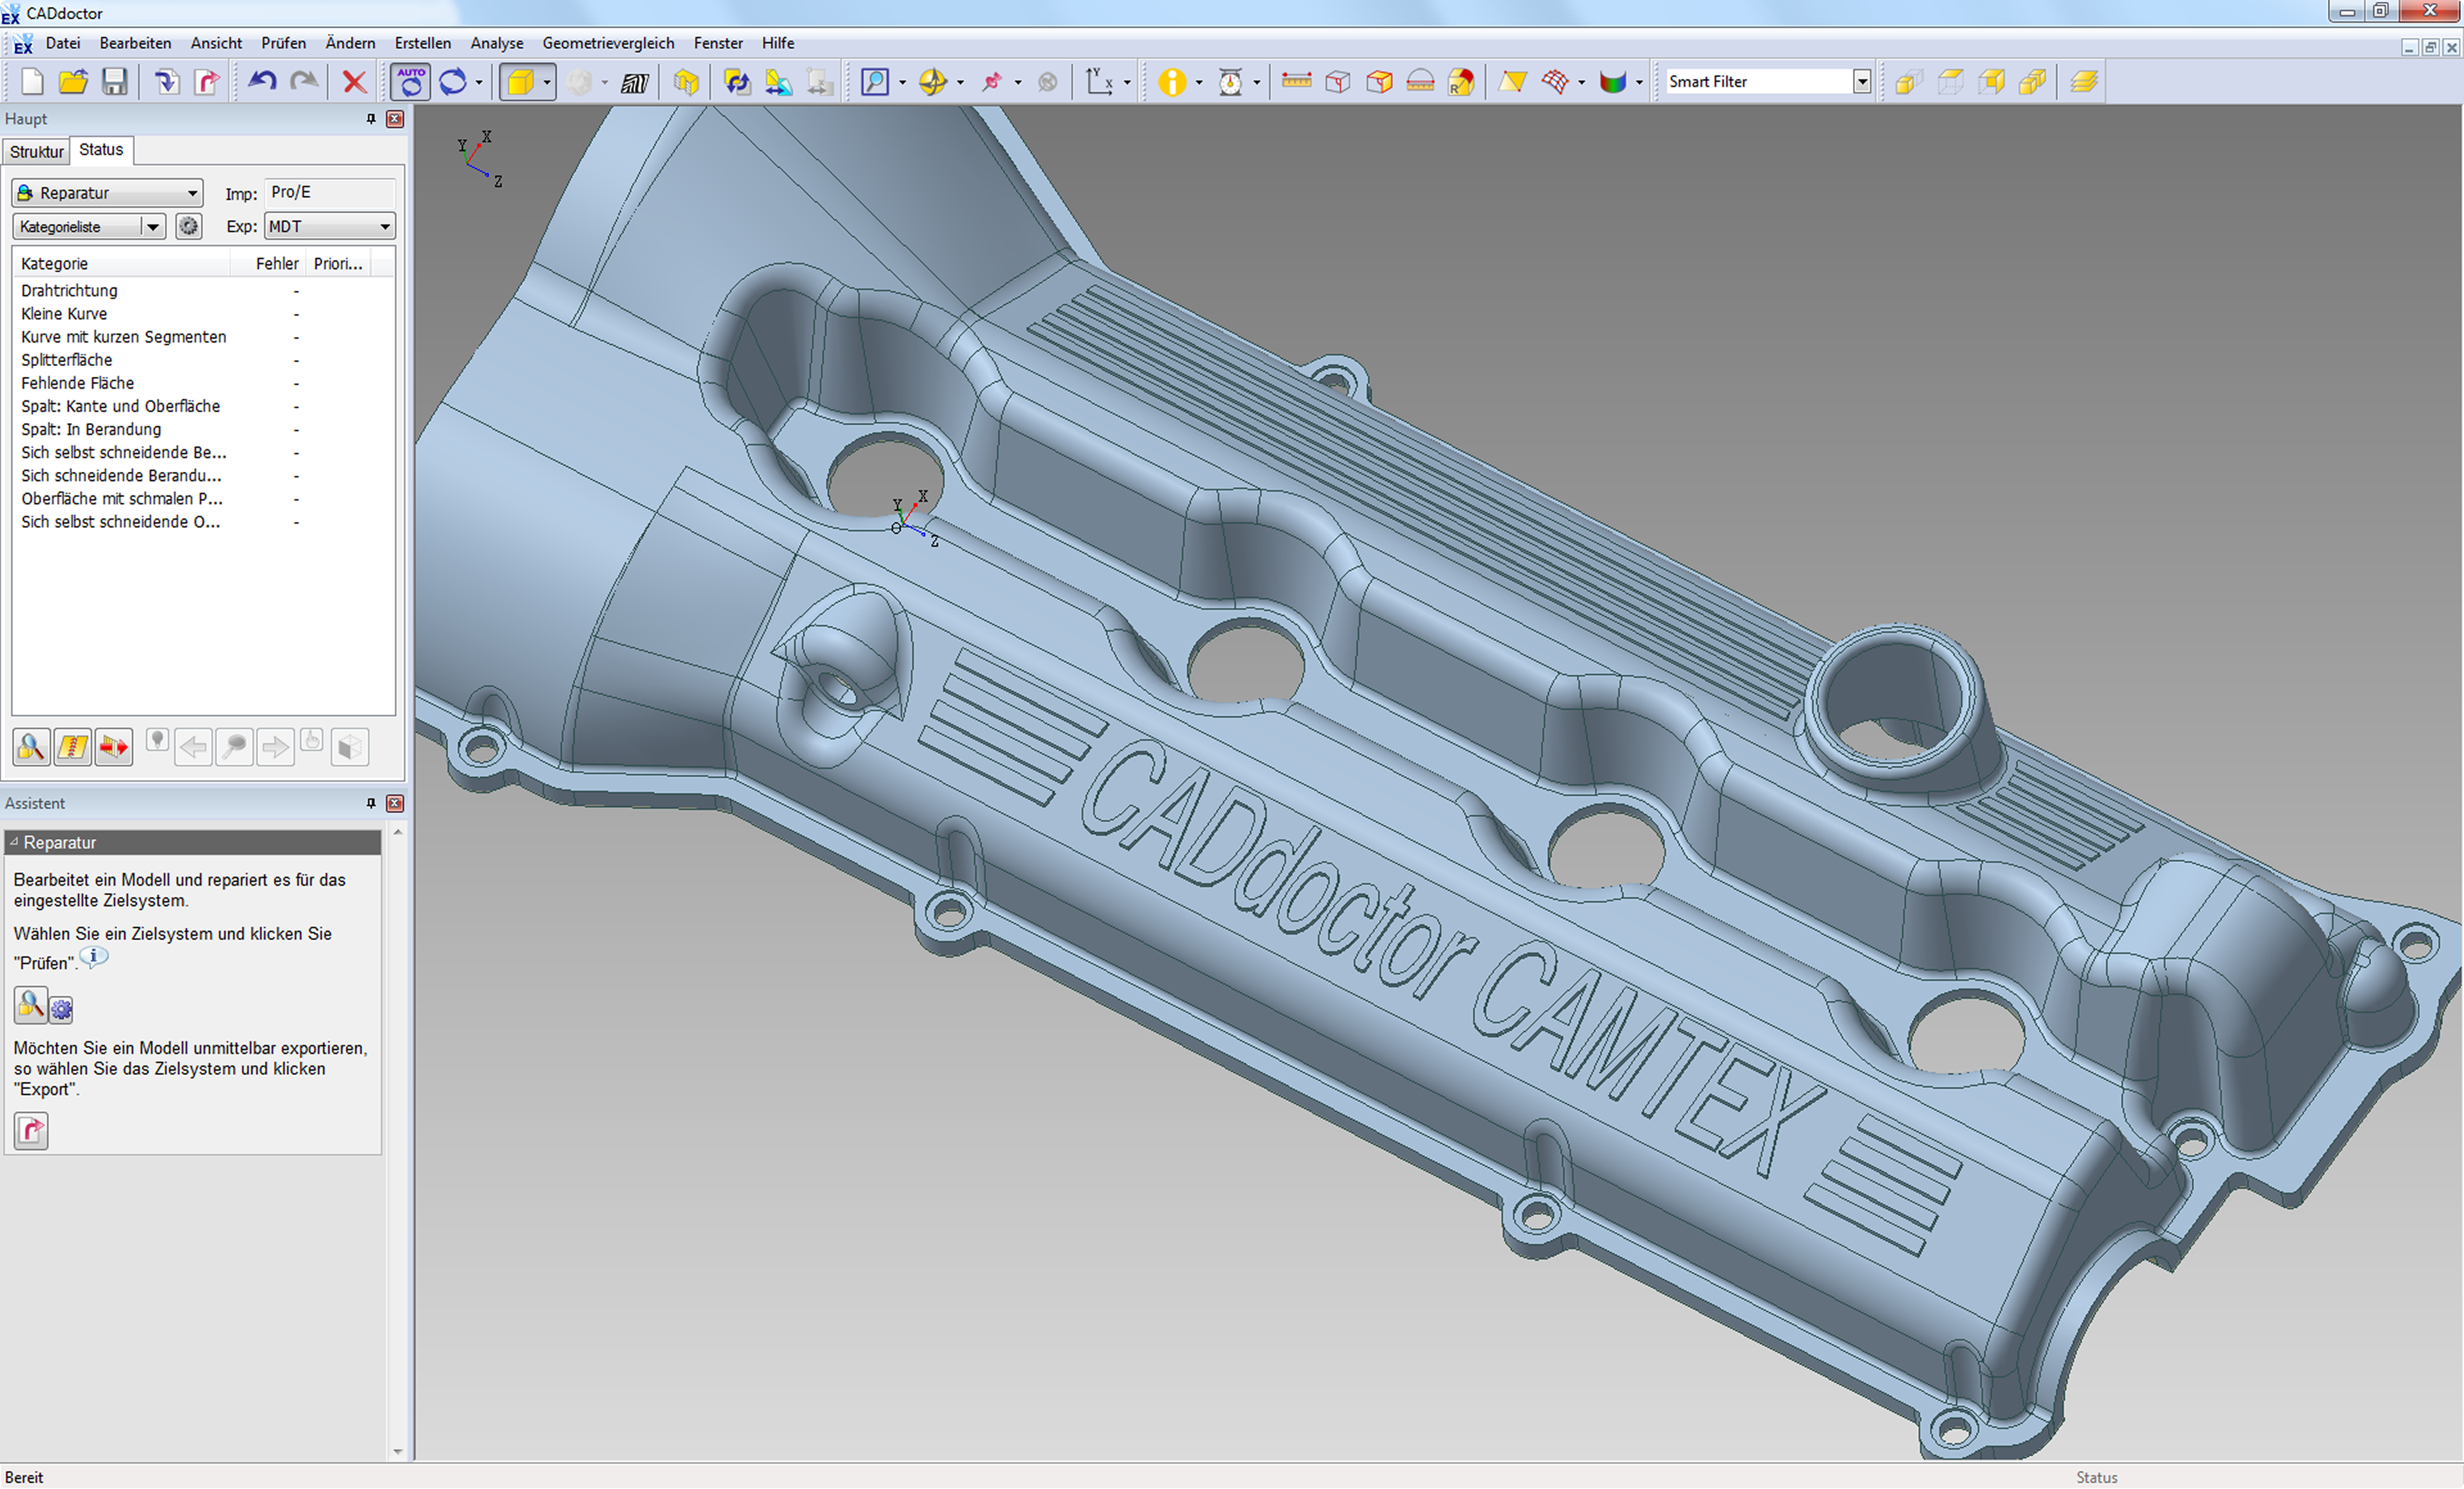Click the Export button in Assistent panel
The height and width of the screenshot is (1489, 2464).
[x=31, y=1131]
